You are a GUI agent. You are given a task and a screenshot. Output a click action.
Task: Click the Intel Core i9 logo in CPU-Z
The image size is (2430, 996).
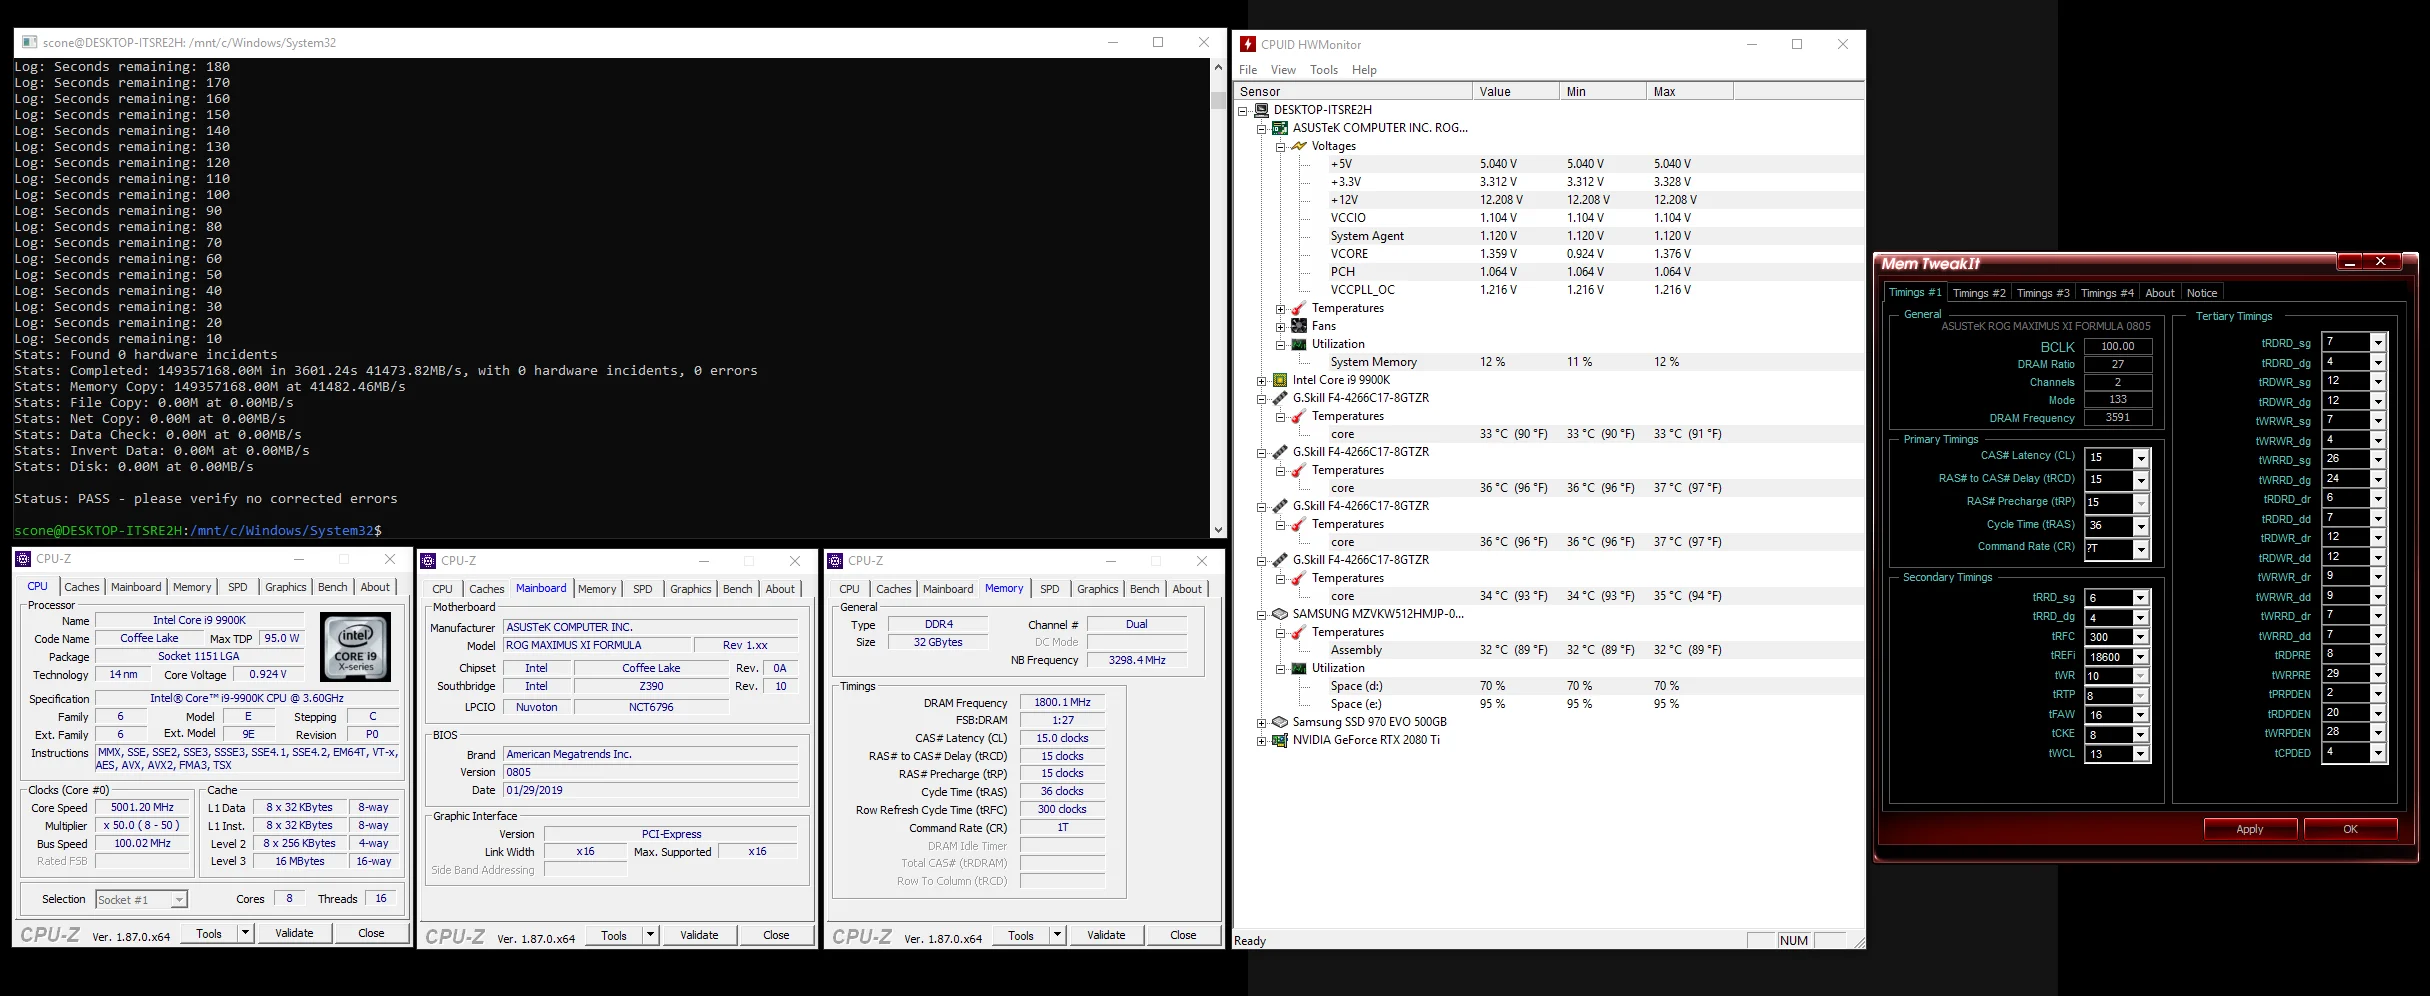pos(356,646)
